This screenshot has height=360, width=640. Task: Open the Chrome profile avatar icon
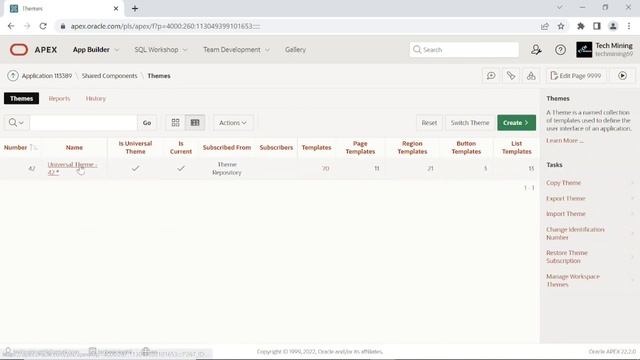pos(613,26)
